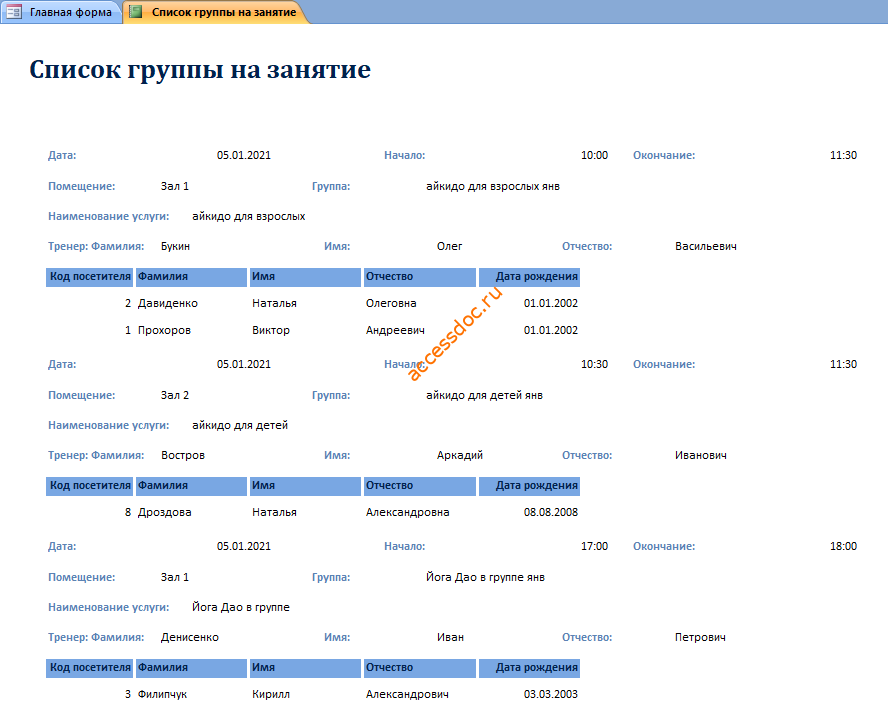Click trainer patronymic Петрович

(700, 637)
